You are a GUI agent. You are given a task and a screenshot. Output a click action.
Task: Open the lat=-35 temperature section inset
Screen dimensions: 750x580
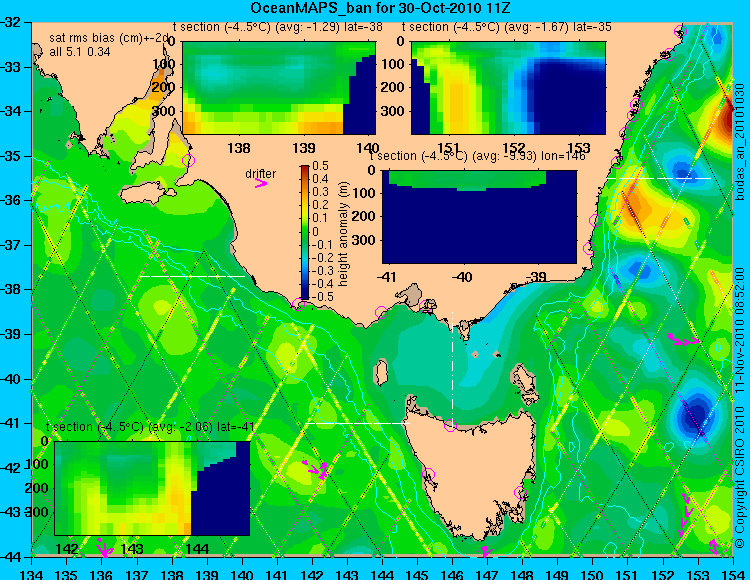(x=508, y=88)
